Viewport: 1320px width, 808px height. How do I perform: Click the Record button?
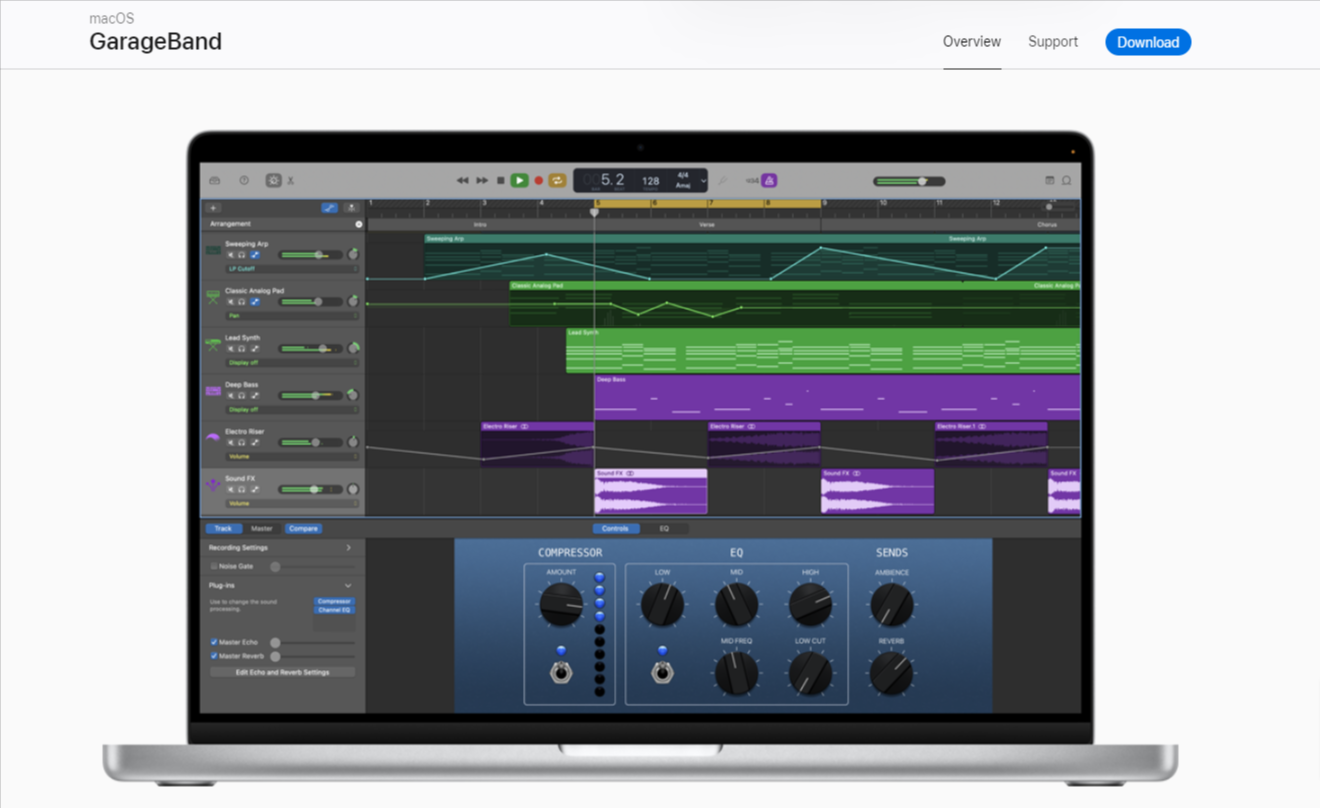point(538,180)
